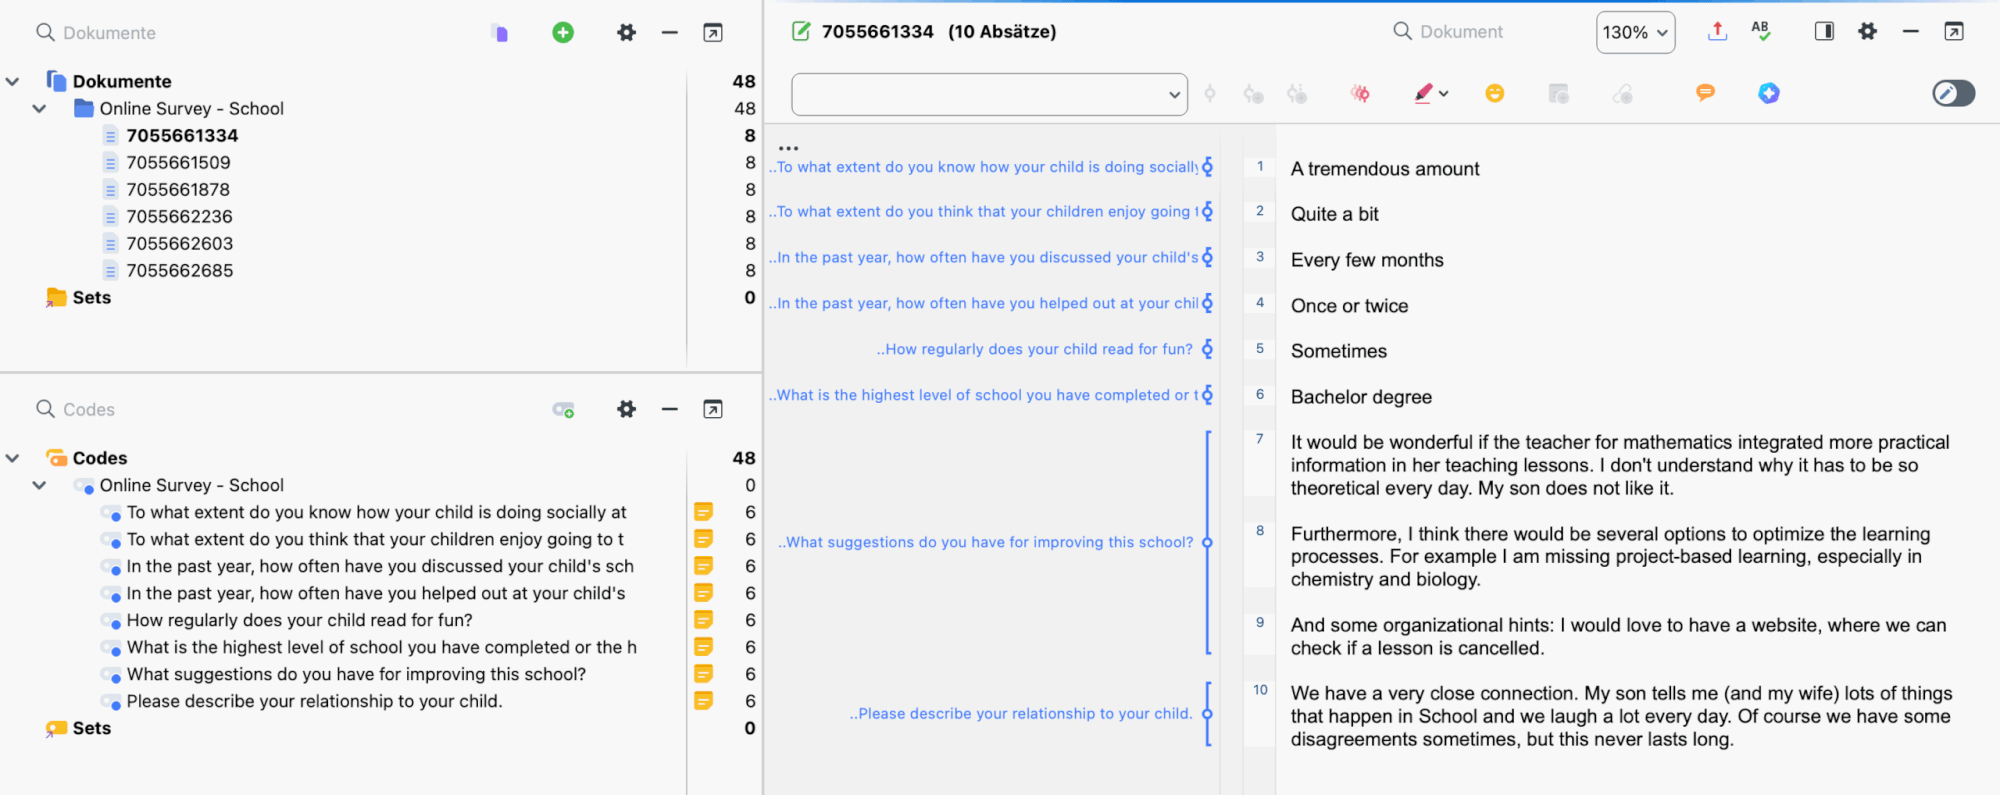Export the displayed document

(1717, 31)
